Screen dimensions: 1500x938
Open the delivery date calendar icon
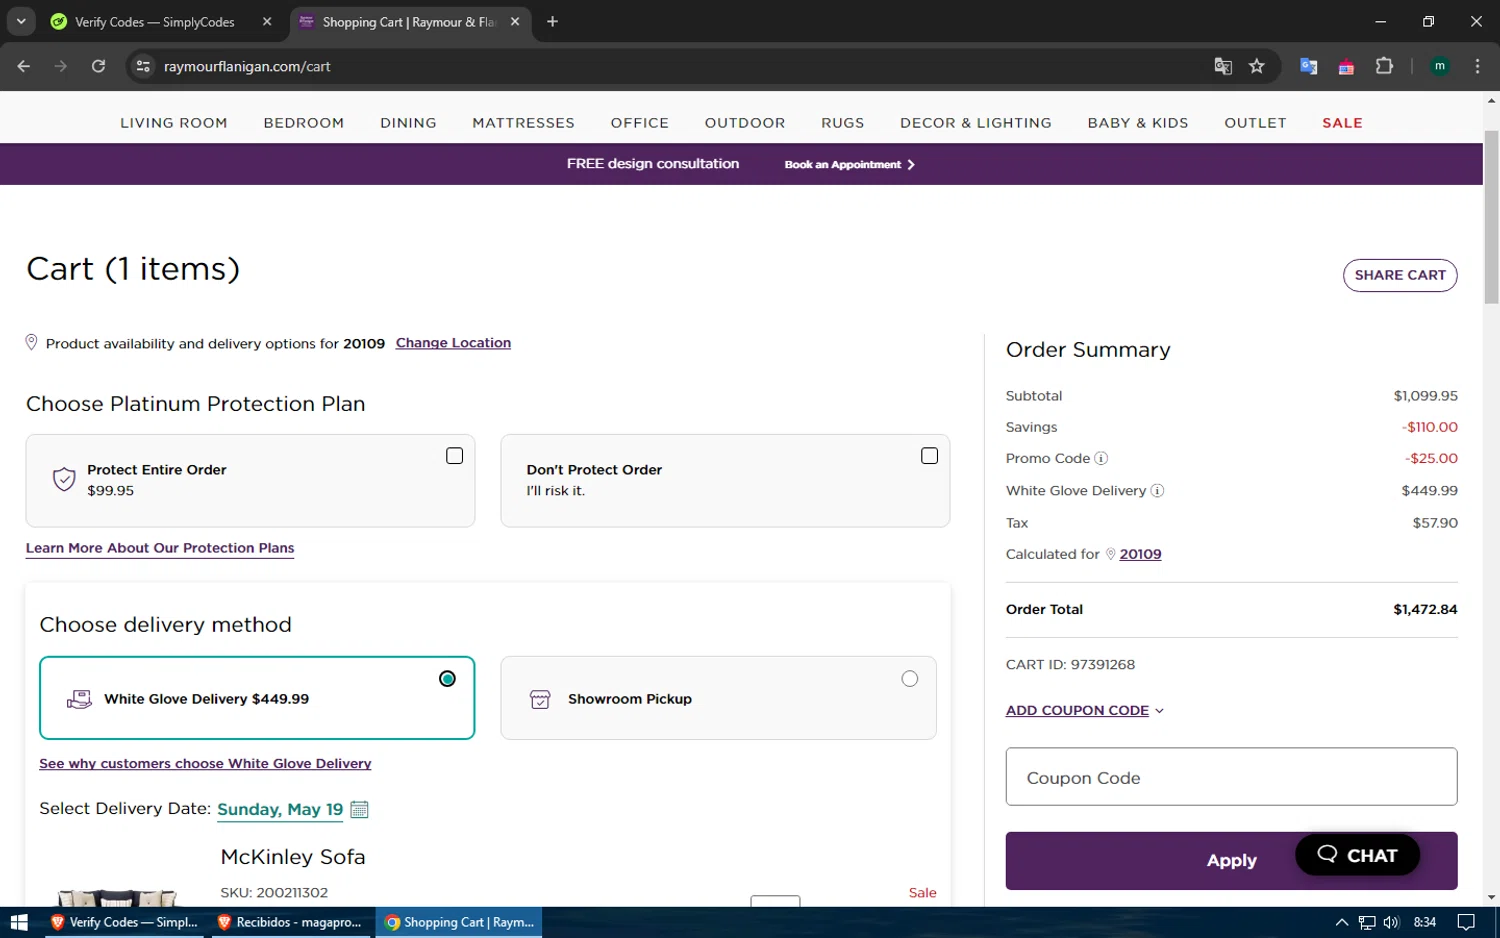(x=360, y=809)
